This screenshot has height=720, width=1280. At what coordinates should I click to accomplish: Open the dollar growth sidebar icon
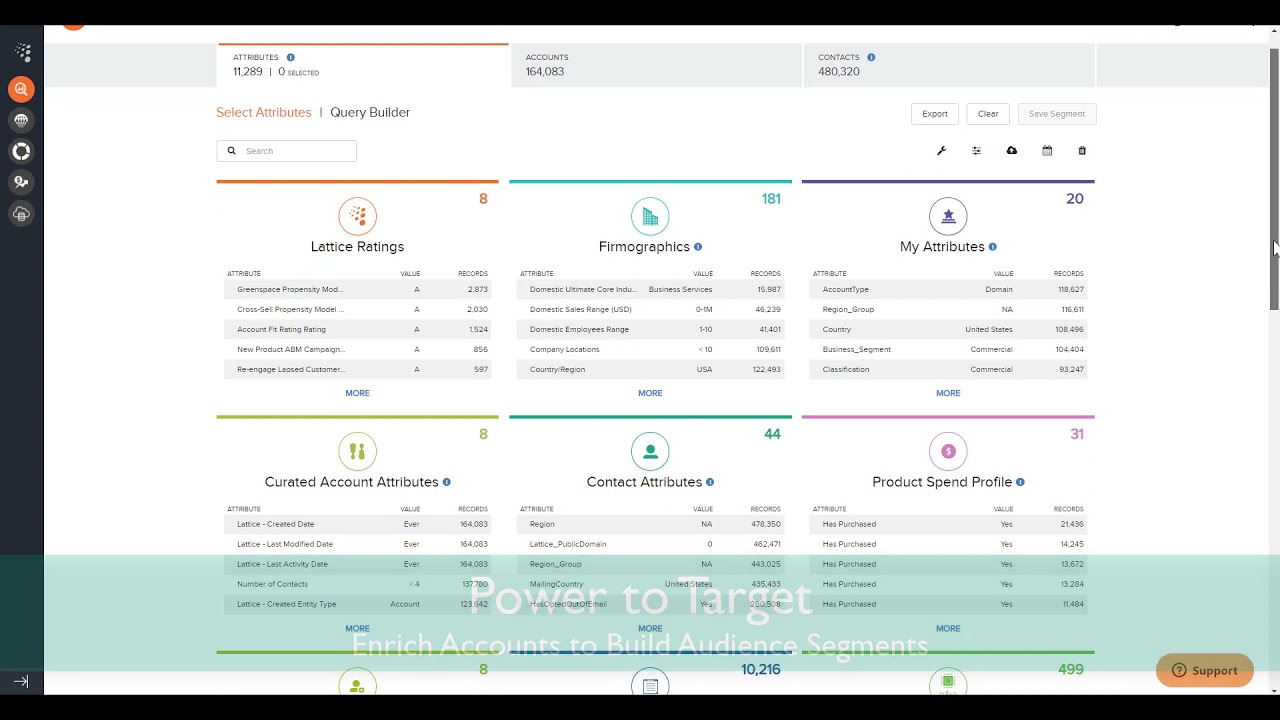[x=21, y=182]
